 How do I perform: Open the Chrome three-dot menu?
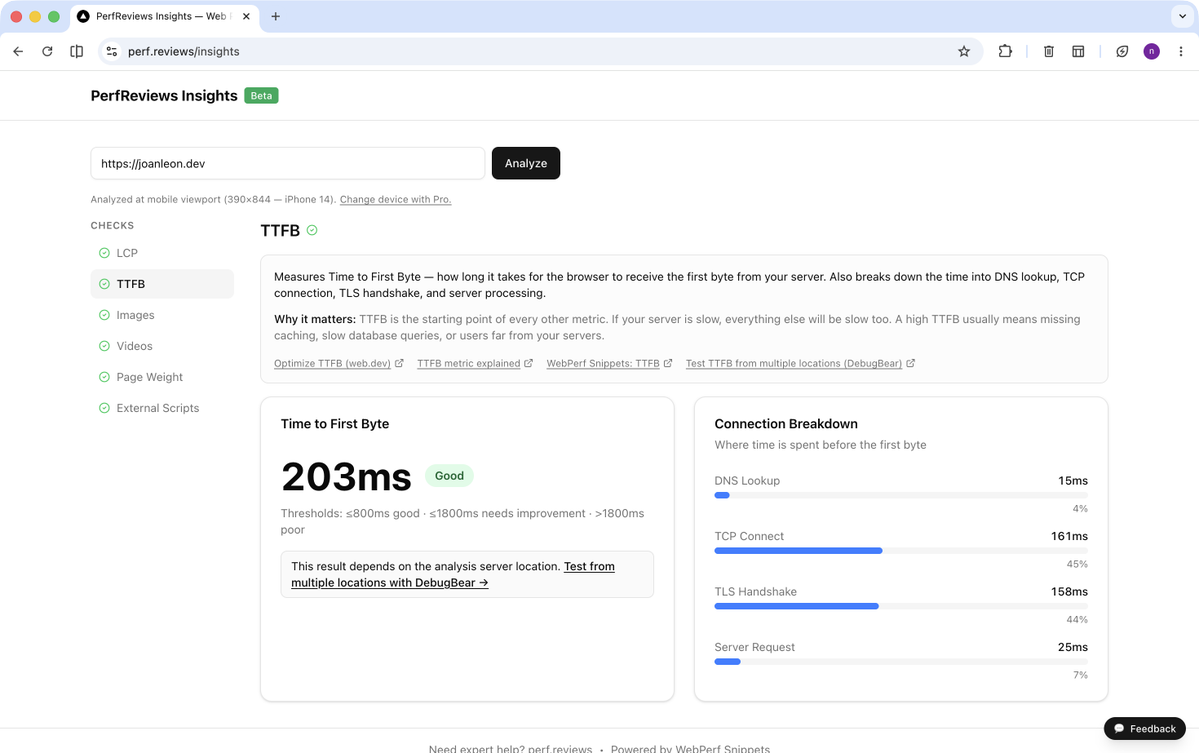click(1181, 51)
